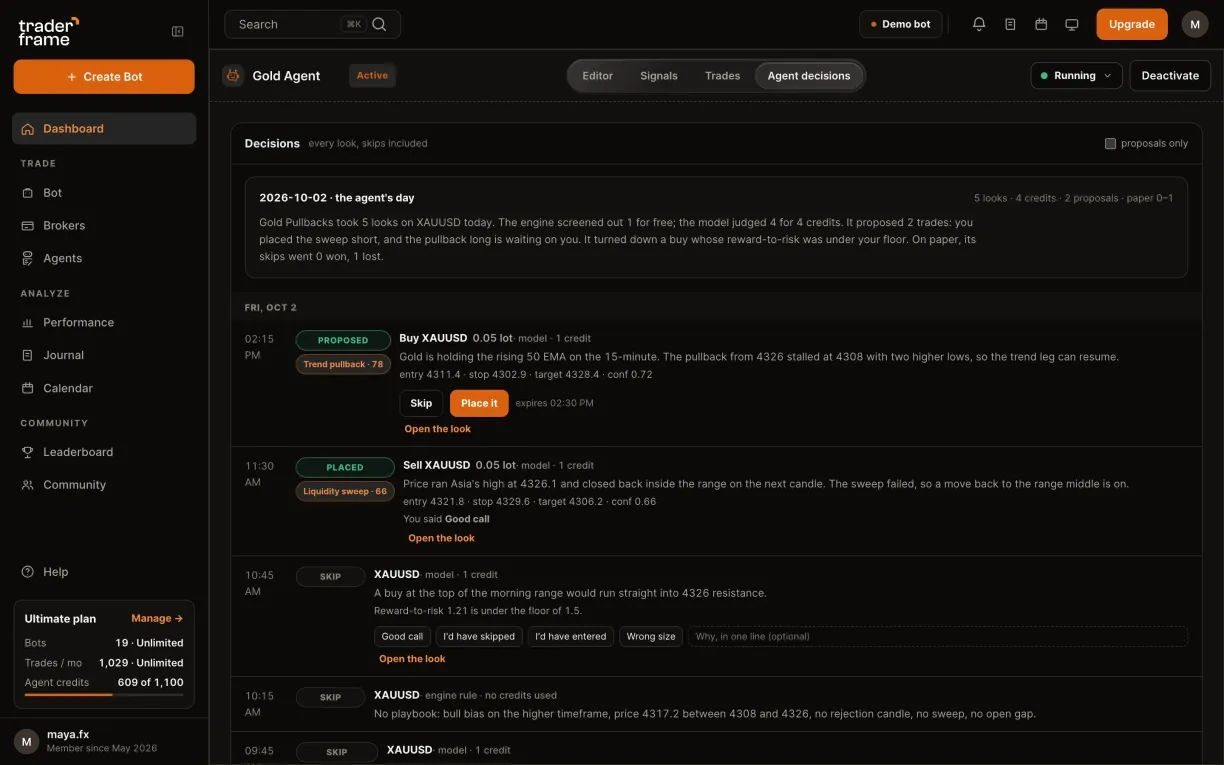Click the expires 02:30 PM text
Viewport: 1224px width, 765px height.
(554, 403)
